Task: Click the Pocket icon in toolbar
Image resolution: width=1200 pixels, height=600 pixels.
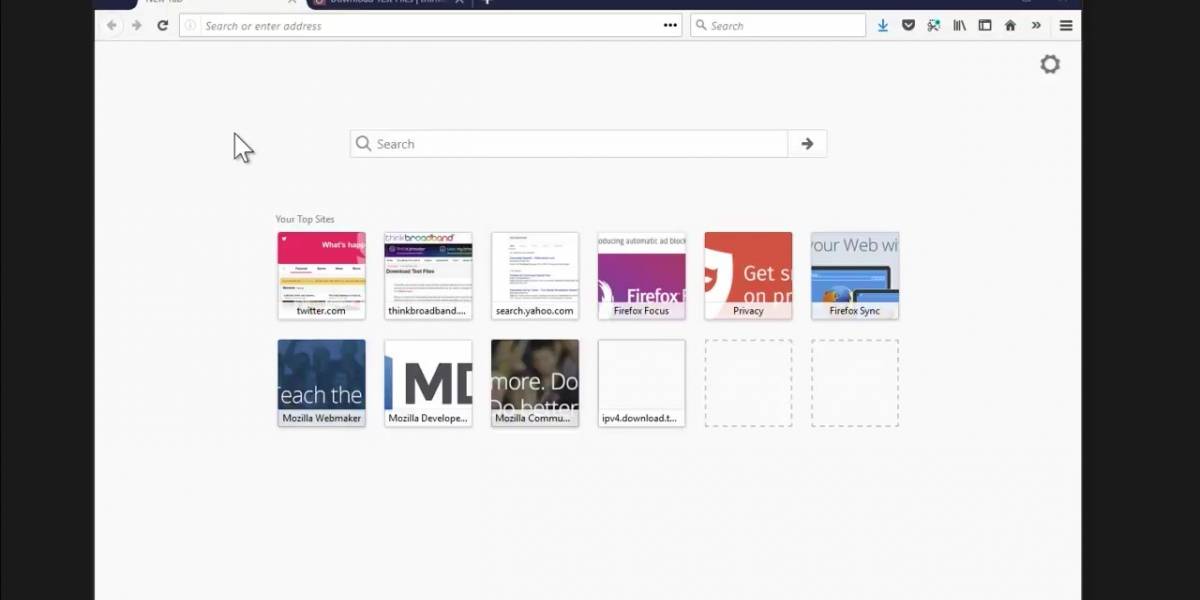Action: pyautogui.click(x=908, y=26)
